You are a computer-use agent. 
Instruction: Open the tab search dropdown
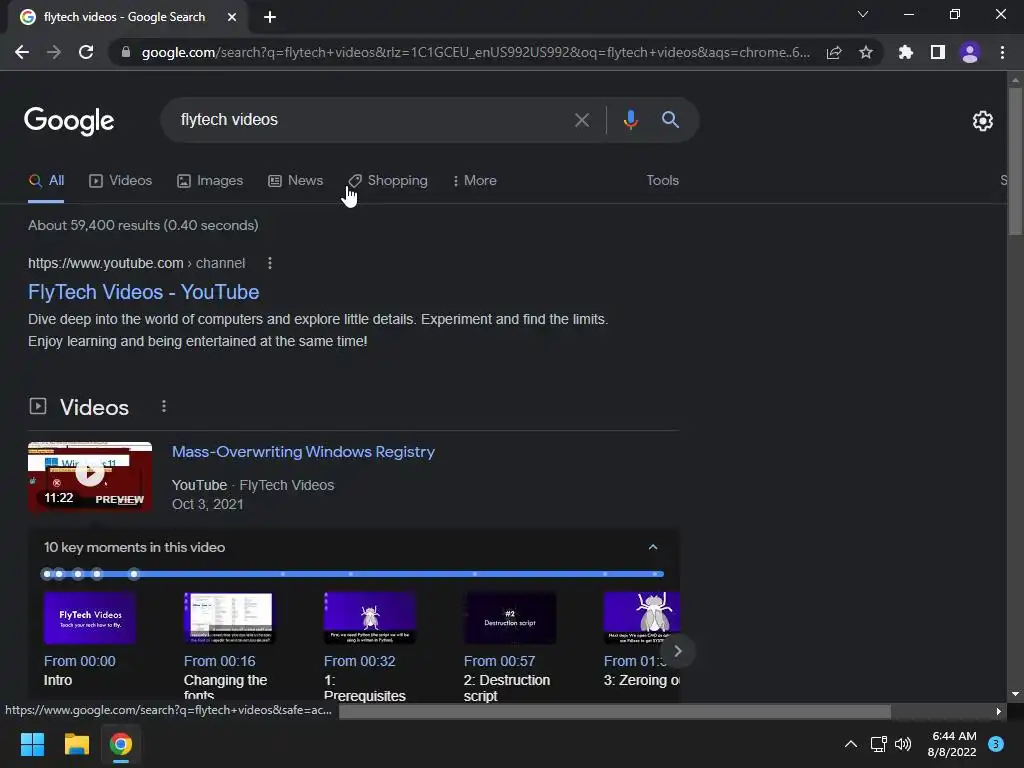pyautogui.click(x=863, y=14)
